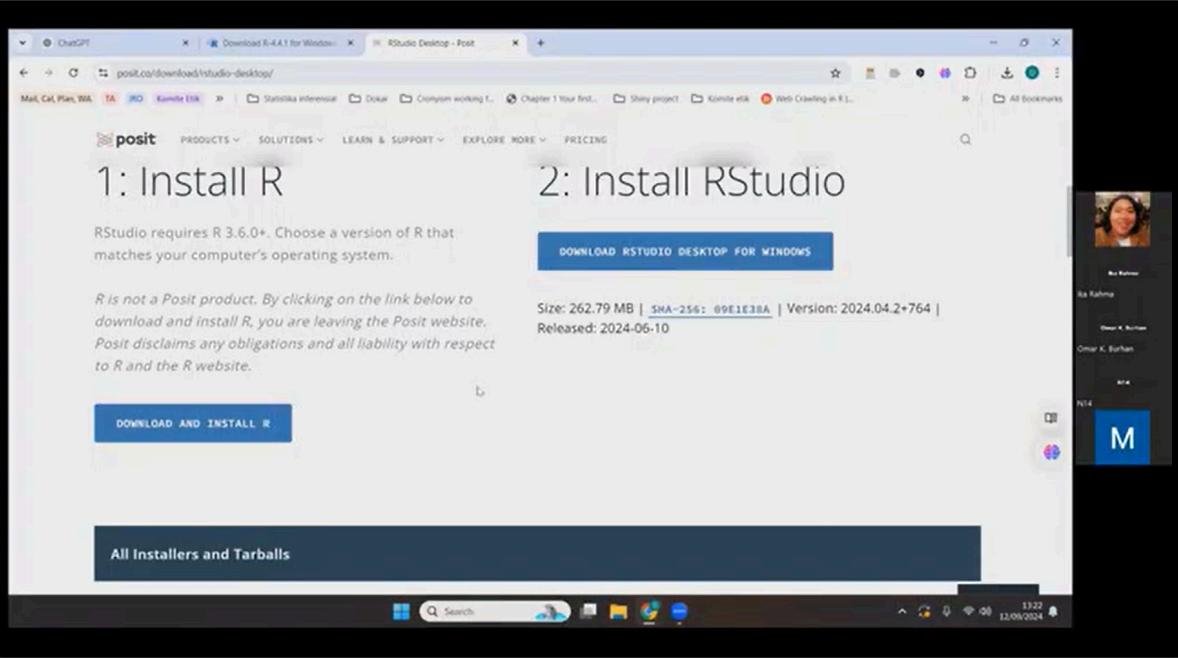Click Download RStudio Desktop for Windows button
This screenshot has width=1178, height=658.
click(x=685, y=252)
